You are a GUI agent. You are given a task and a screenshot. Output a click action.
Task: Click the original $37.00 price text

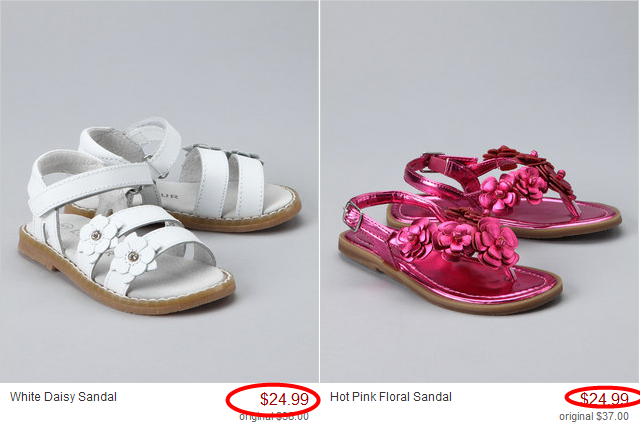point(594,416)
